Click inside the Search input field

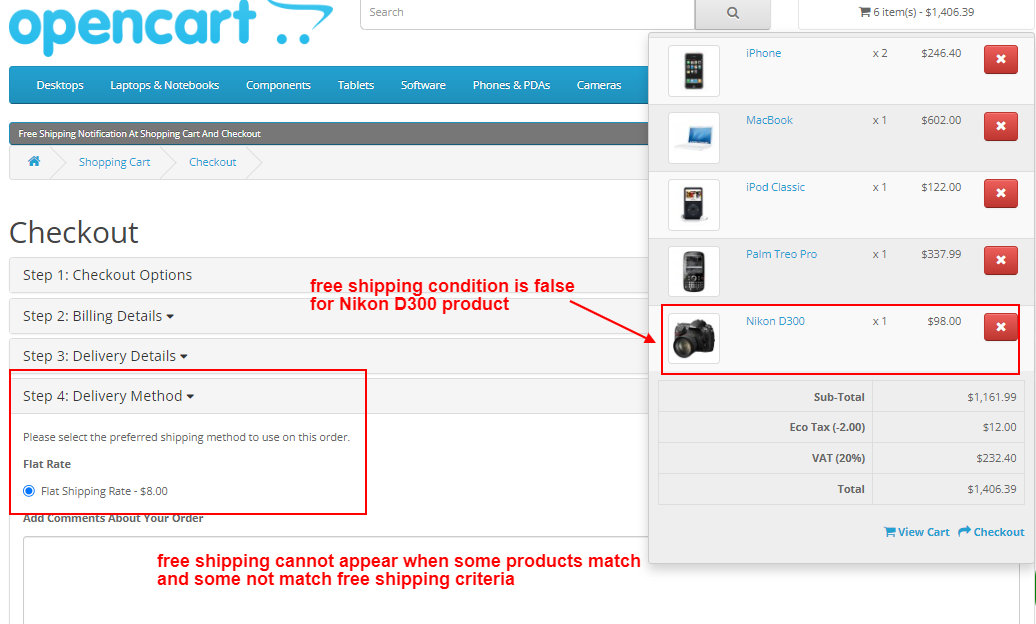pyautogui.click(x=520, y=14)
